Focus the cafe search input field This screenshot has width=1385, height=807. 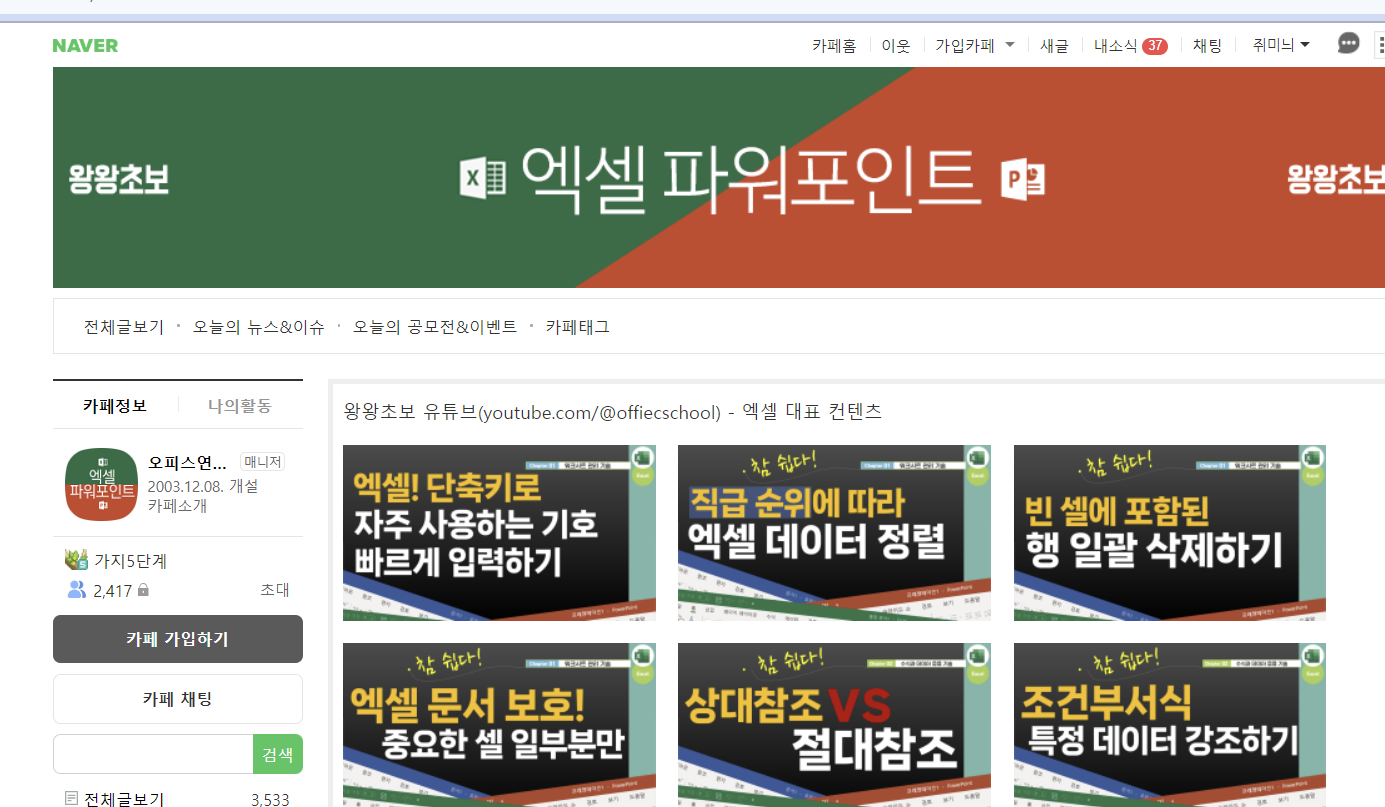point(153,754)
